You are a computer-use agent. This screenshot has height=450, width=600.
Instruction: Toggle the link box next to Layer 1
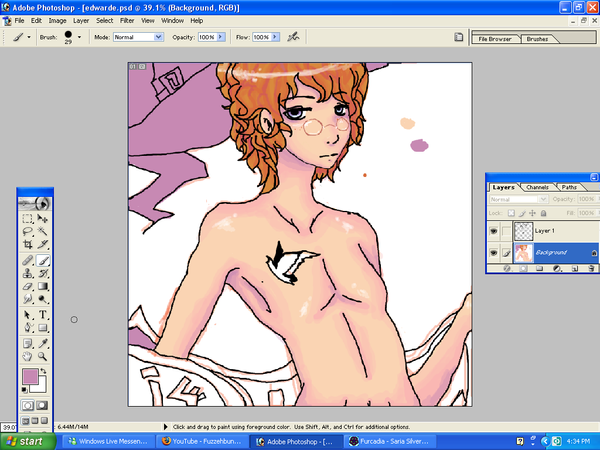click(506, 231)
